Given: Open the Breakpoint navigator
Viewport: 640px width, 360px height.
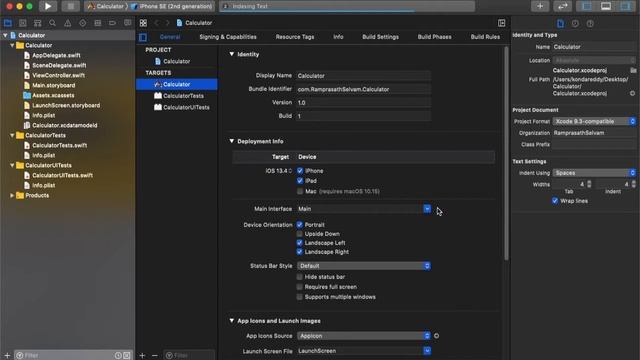Looking at the screenshot, I should 112,23.
